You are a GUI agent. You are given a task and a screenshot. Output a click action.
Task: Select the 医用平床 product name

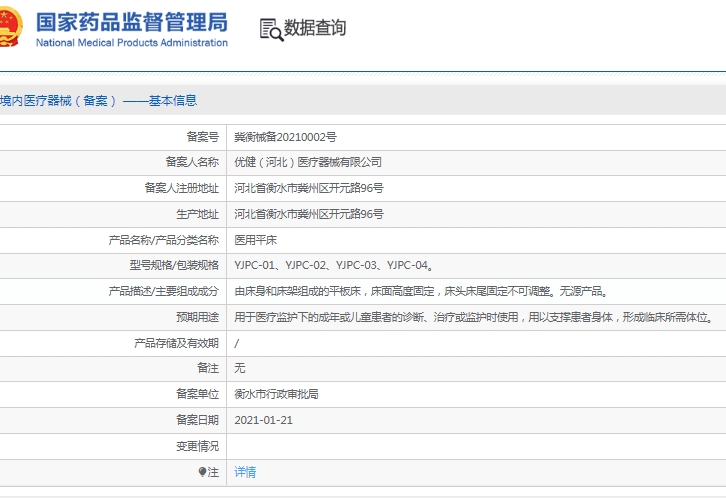(x=256, y=240)
